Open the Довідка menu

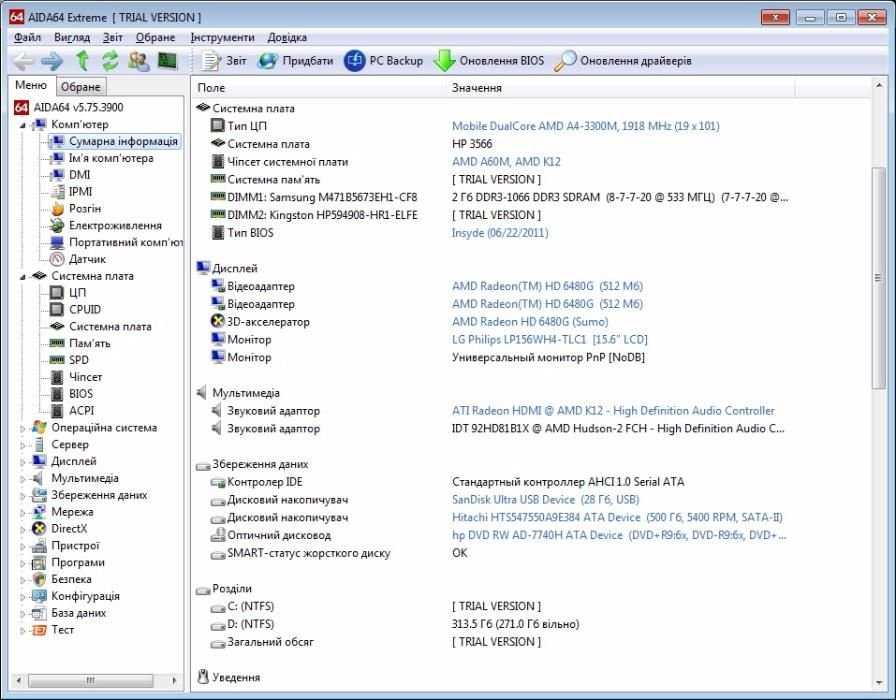[287, 37]
